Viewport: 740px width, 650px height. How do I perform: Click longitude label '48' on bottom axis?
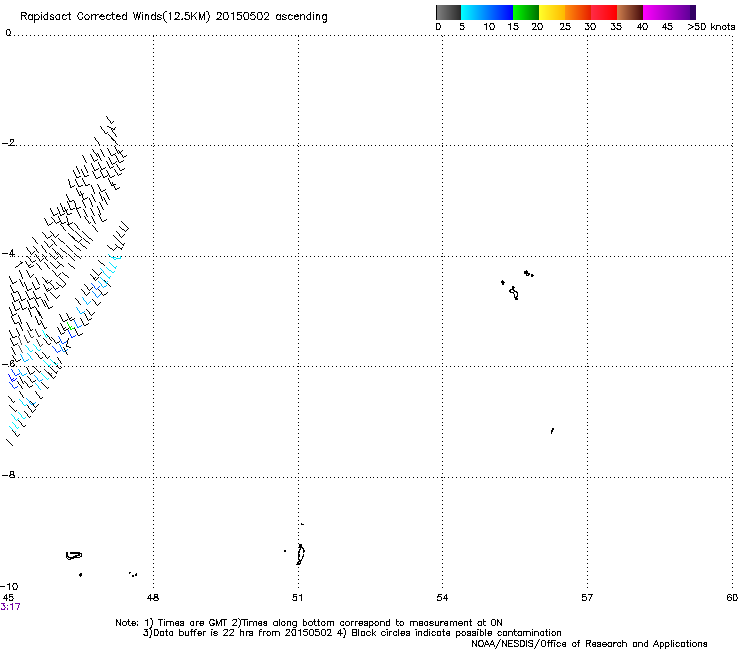pos(153,598)
